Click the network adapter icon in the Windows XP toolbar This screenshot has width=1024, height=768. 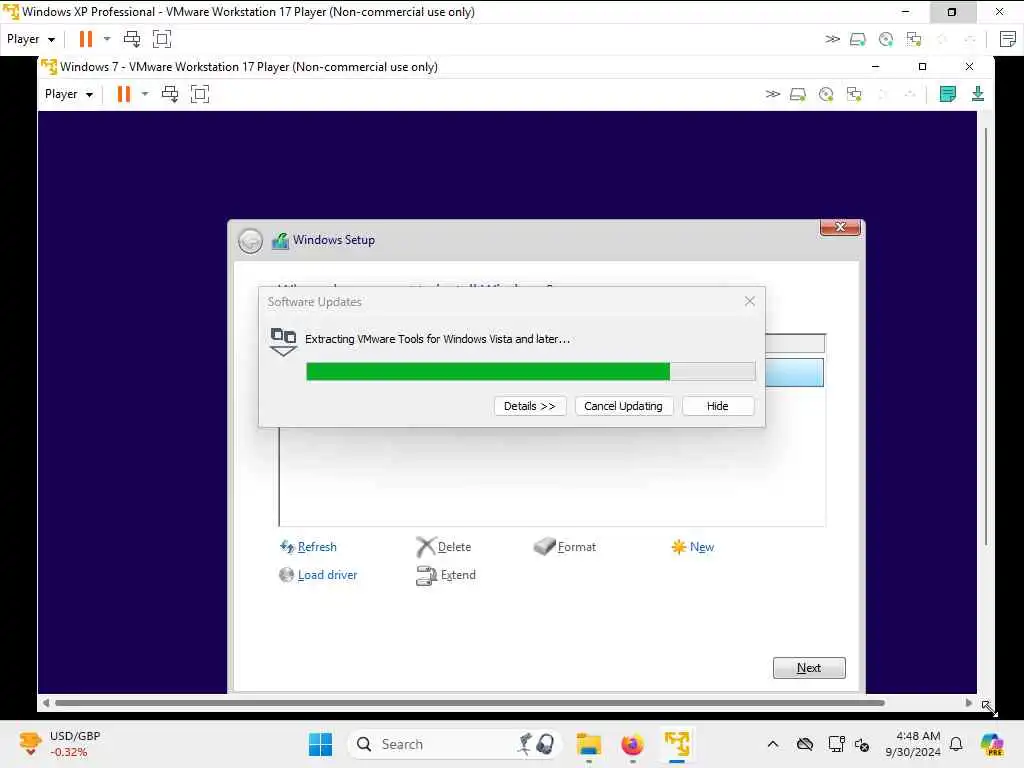(914, 39)
